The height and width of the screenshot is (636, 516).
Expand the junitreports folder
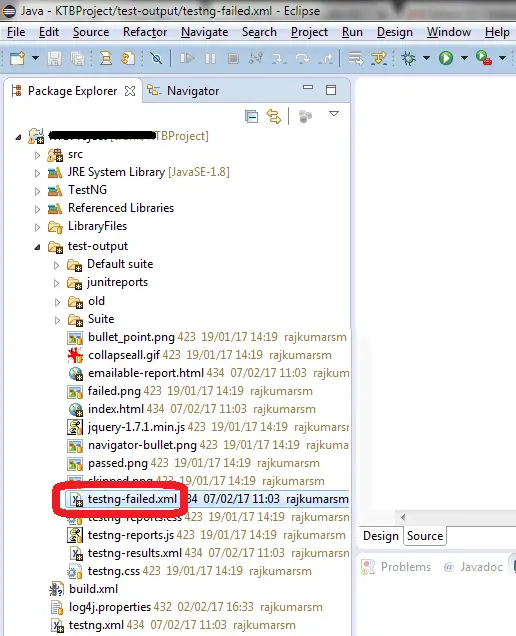click(x=57, y=283)
